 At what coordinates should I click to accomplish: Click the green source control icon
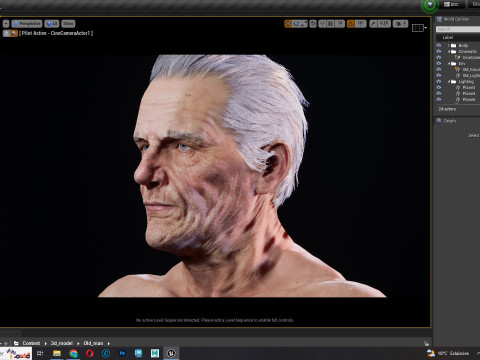(x=430, y=5)
